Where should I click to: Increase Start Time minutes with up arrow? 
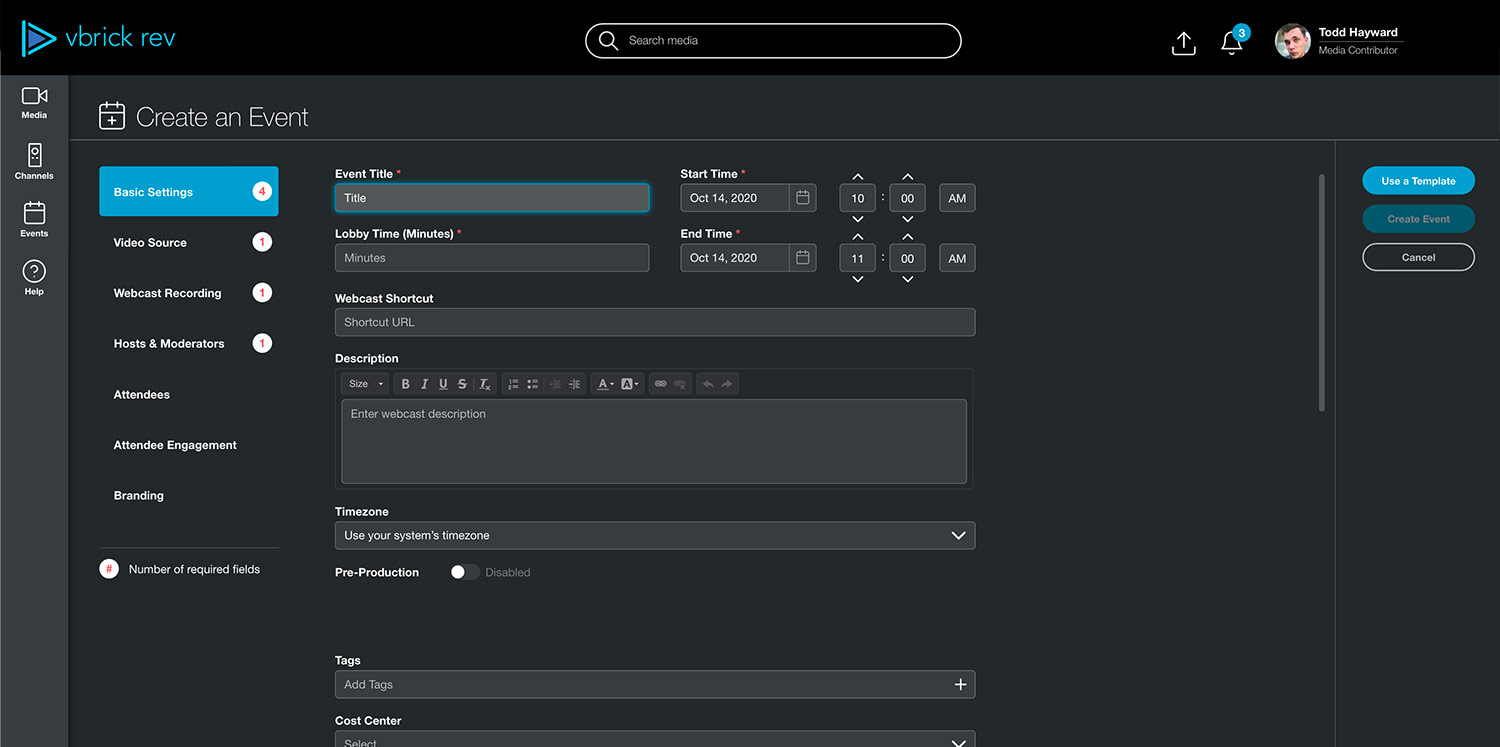(x=908, y=177)
